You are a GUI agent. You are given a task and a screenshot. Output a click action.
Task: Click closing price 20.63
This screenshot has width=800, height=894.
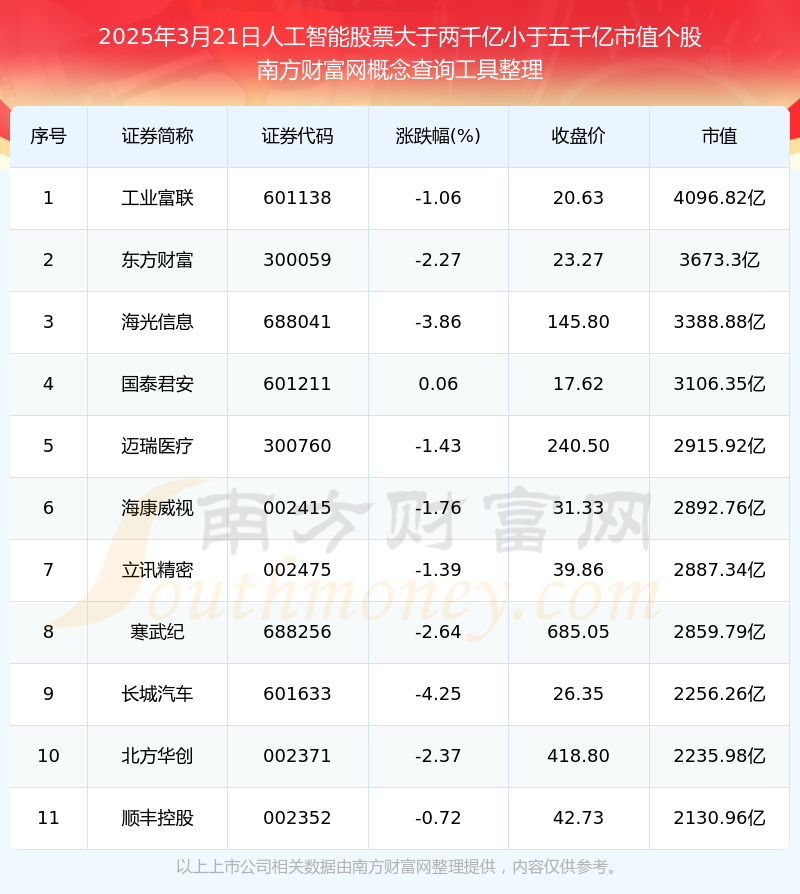click(578, 198)
